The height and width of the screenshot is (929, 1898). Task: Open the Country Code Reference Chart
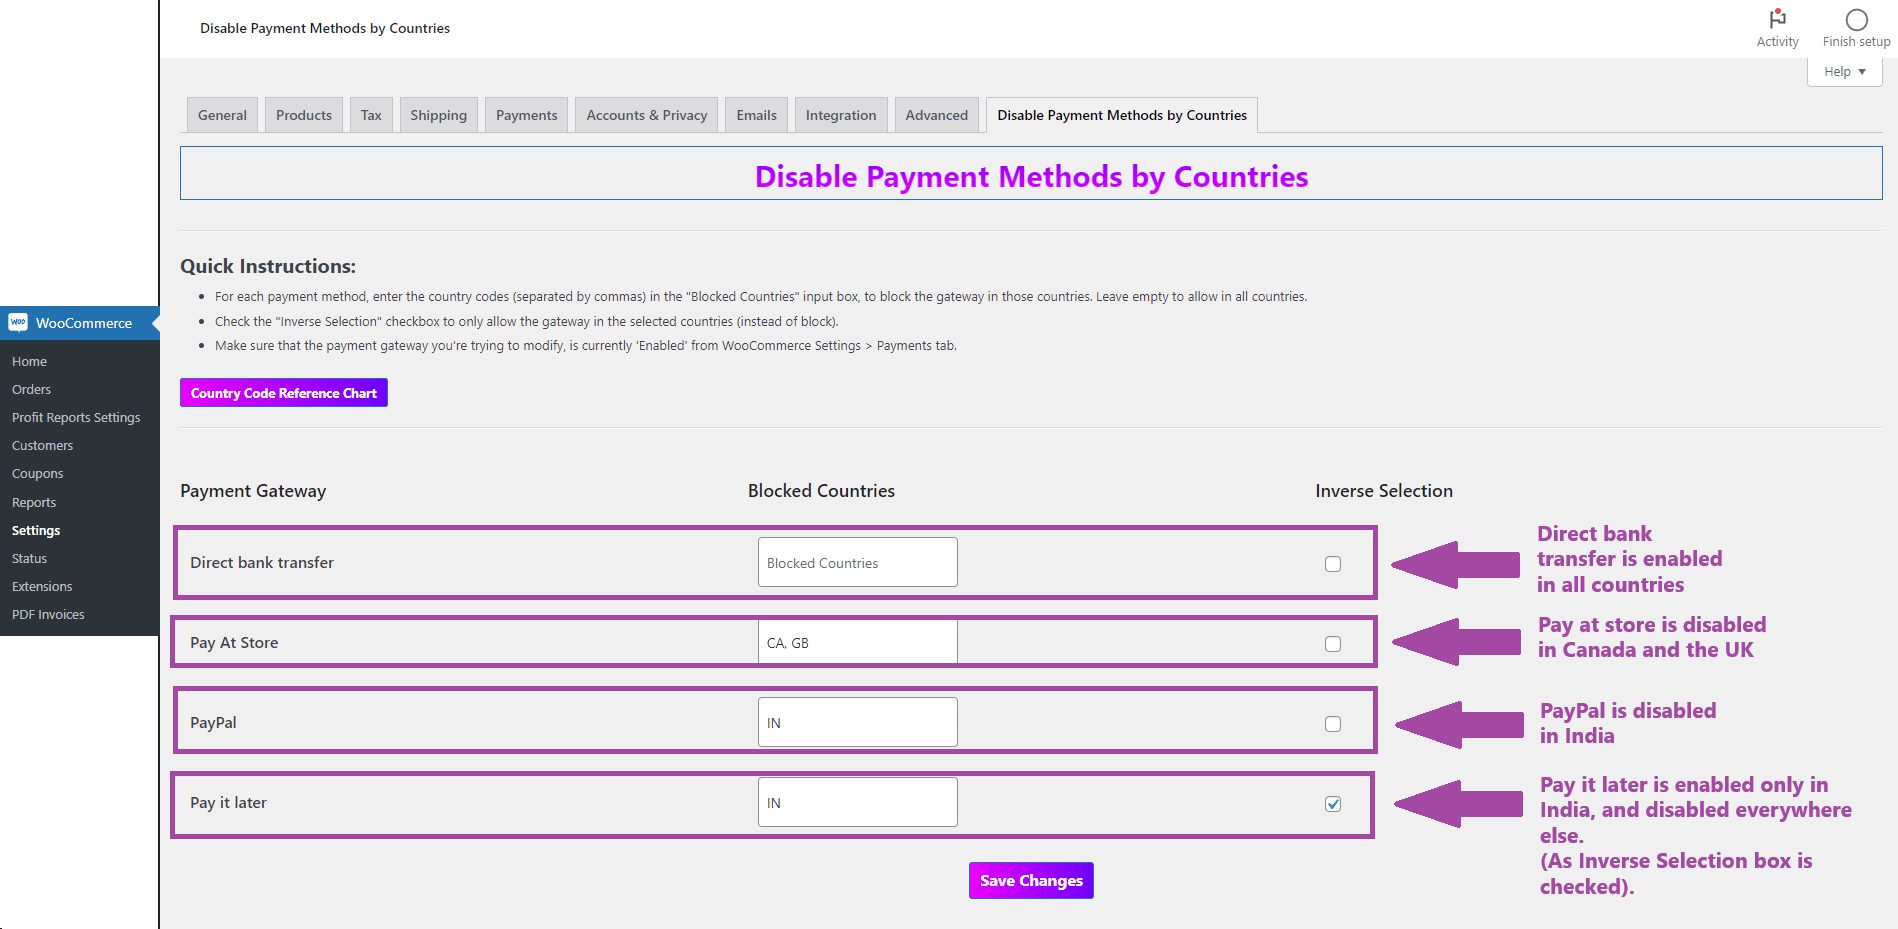pos(284,393)
